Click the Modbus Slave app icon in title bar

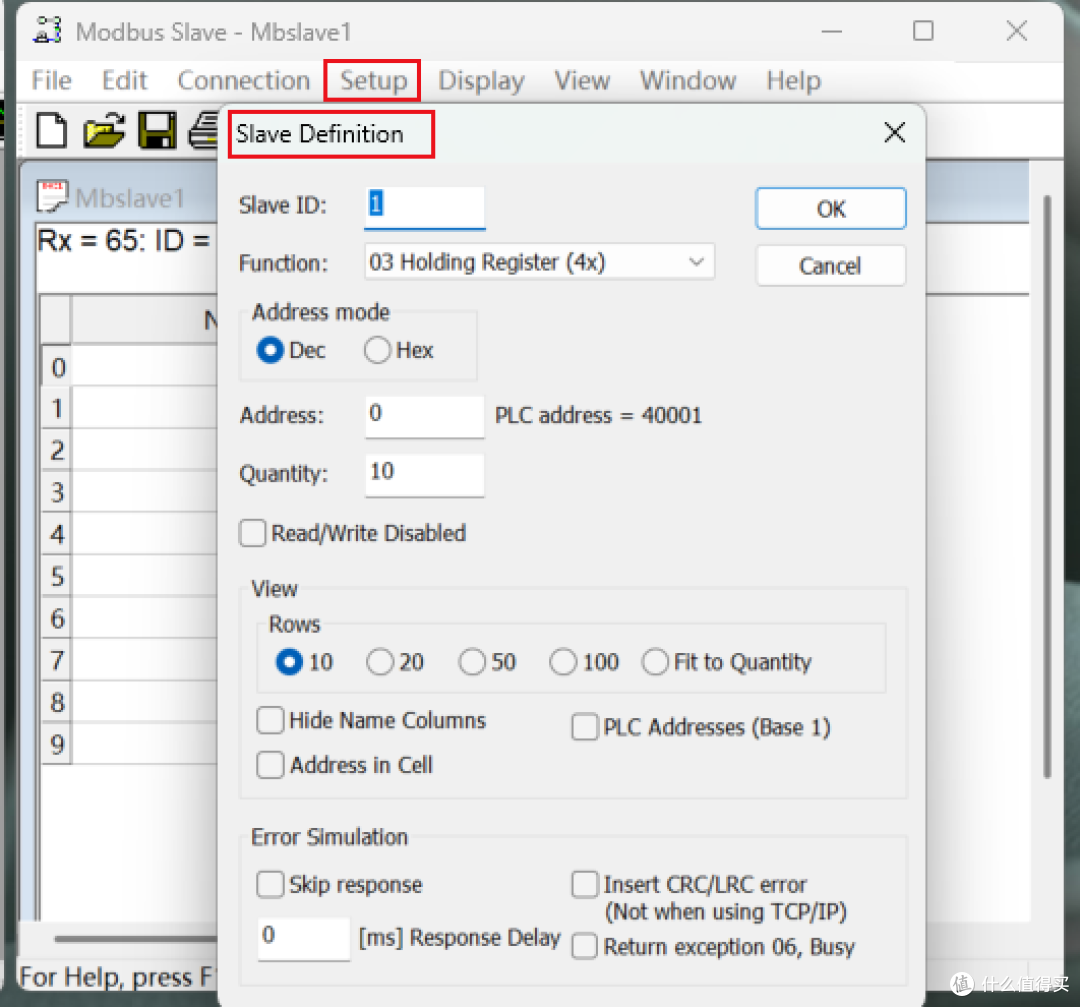point(48,31)
